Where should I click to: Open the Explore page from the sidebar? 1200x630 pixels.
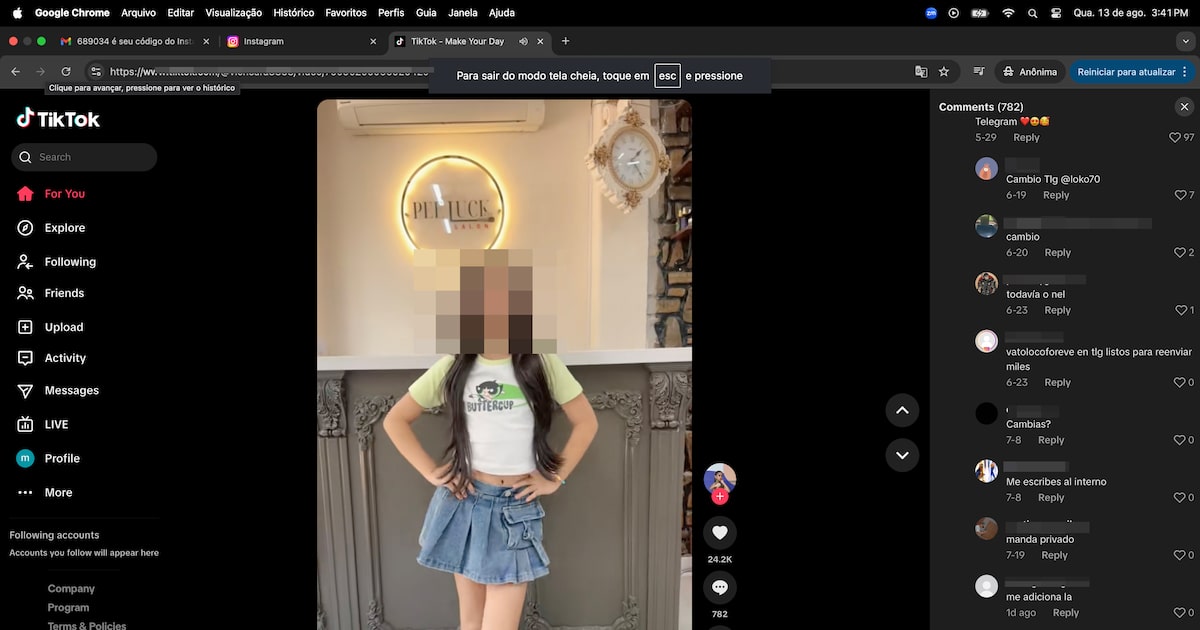64,228
